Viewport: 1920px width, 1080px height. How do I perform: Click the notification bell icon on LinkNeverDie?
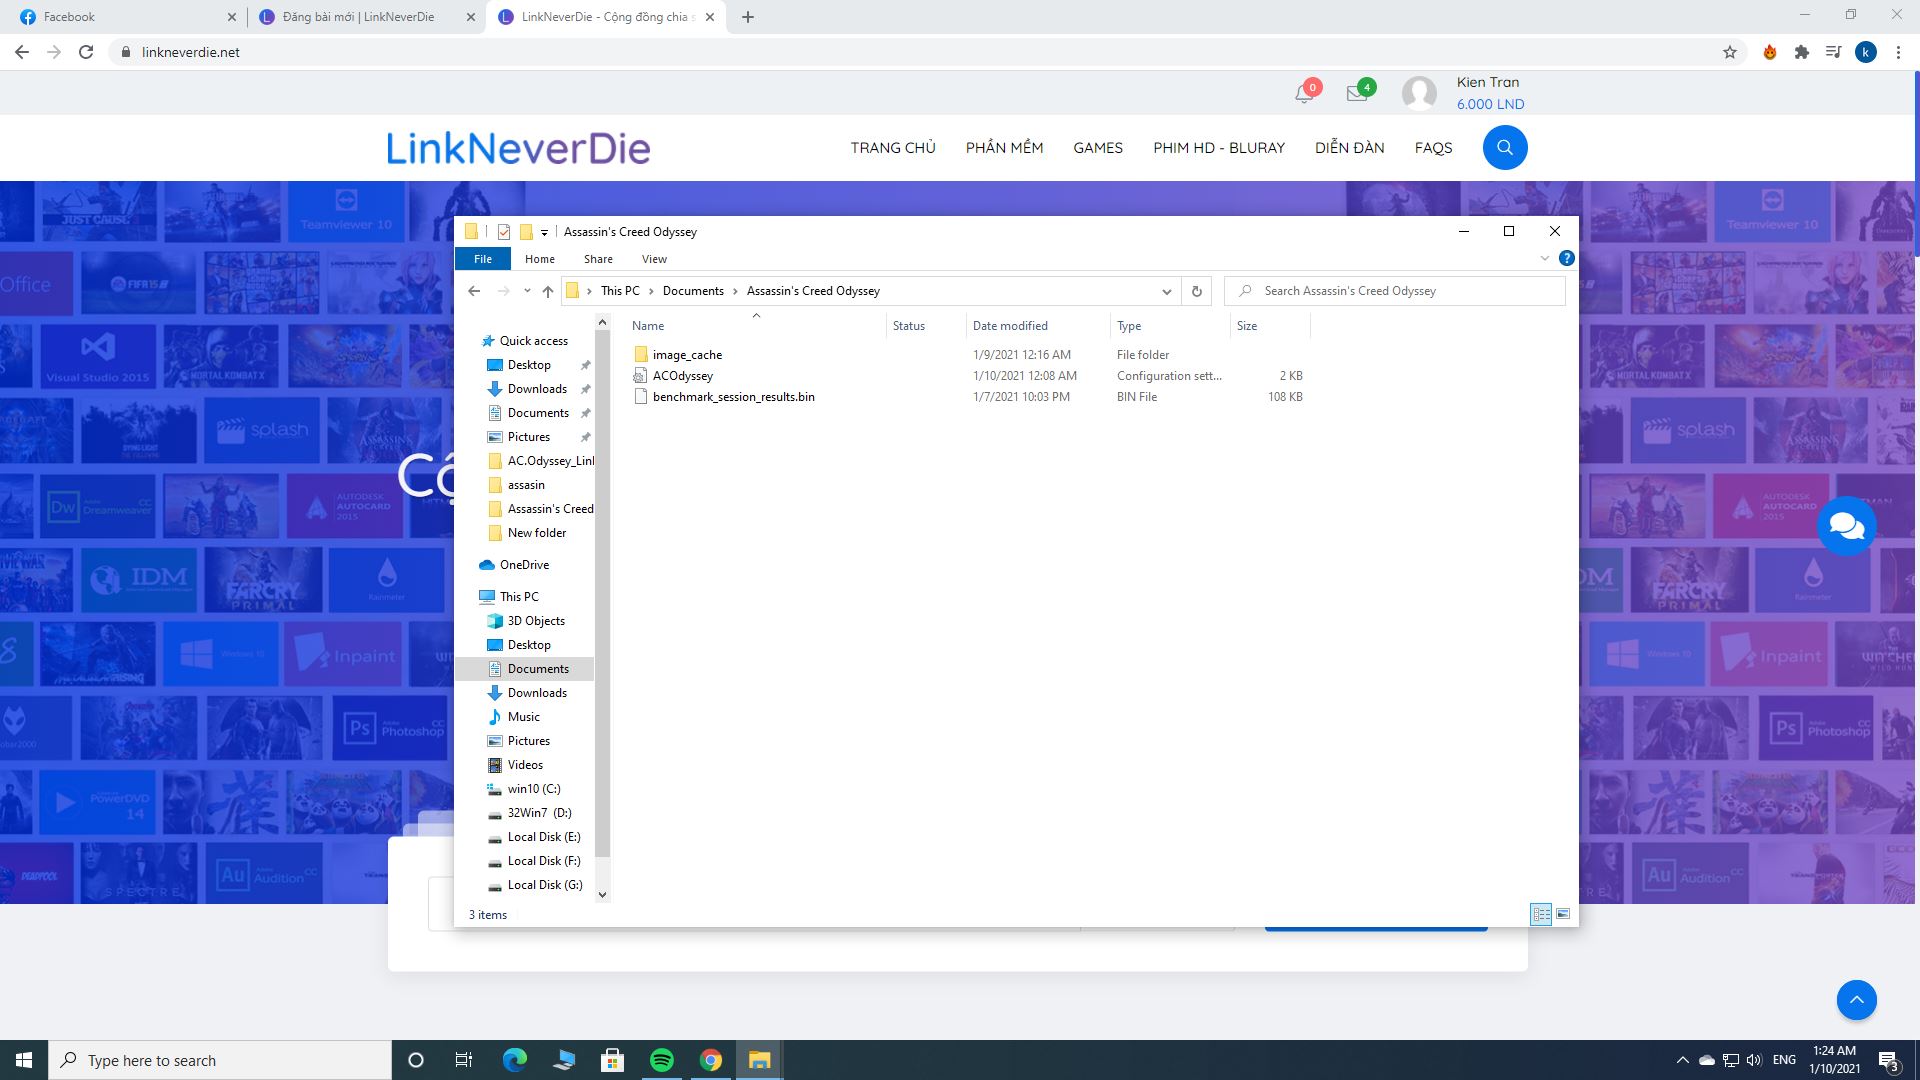pos(1302,94)
